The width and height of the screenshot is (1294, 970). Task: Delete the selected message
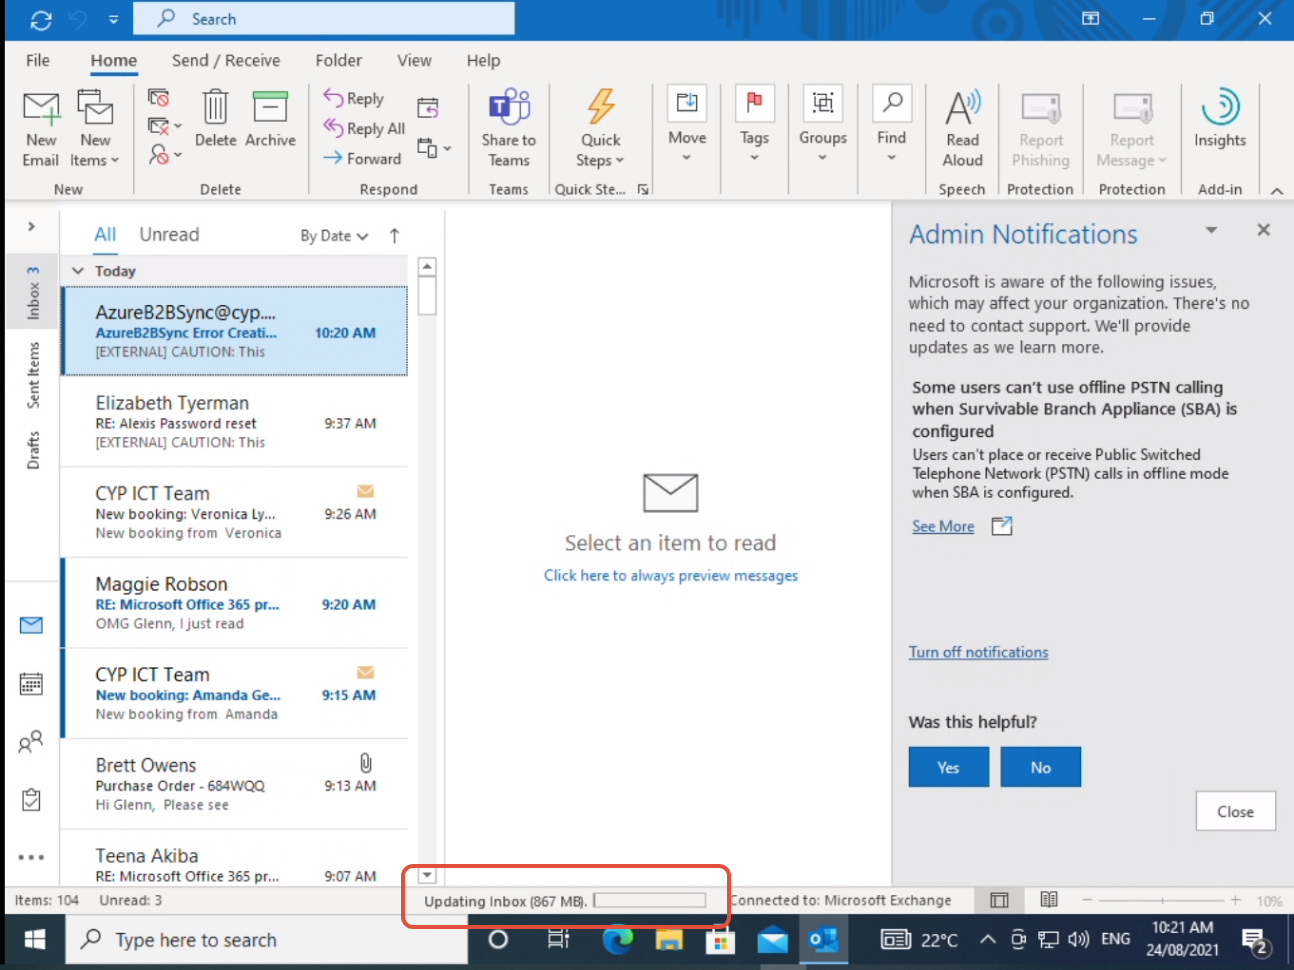coord(215,120)
